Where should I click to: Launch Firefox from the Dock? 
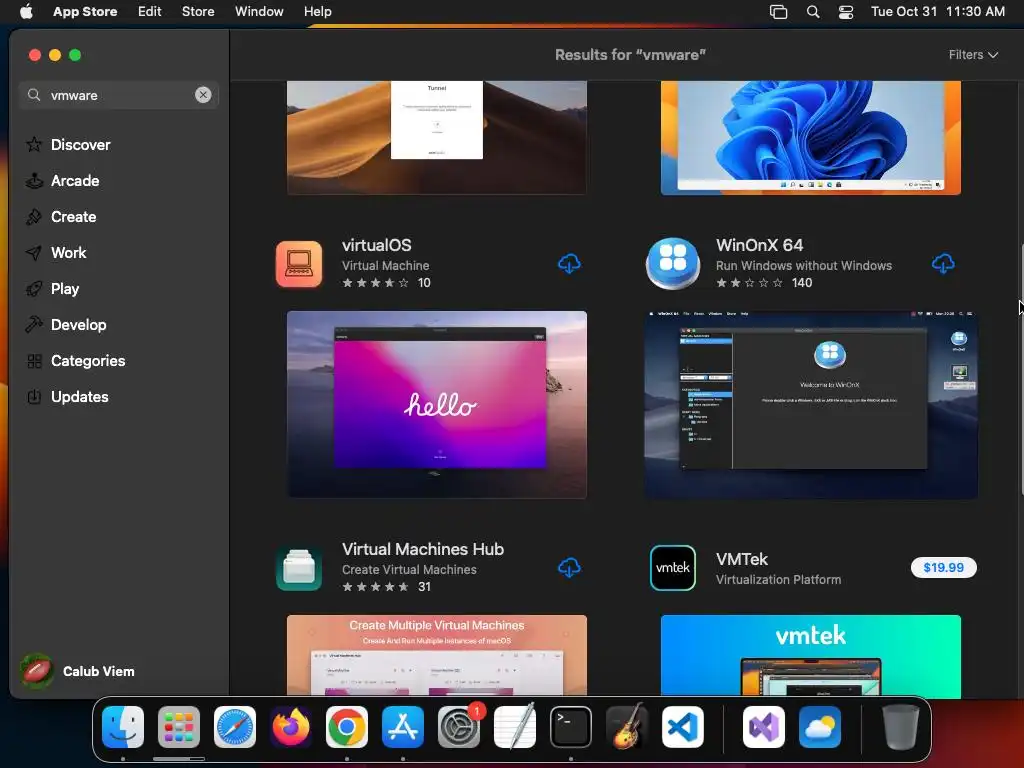pyautogui.click(x=291, y=727)
